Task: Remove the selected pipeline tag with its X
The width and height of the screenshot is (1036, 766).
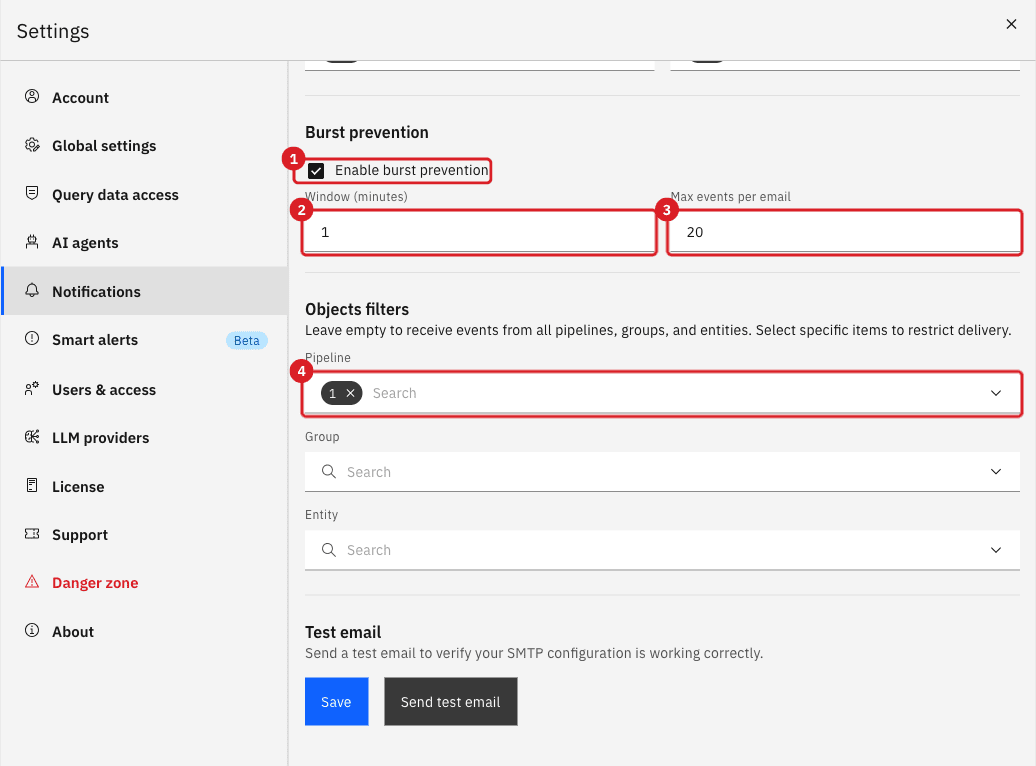Action: click(351, 393)
